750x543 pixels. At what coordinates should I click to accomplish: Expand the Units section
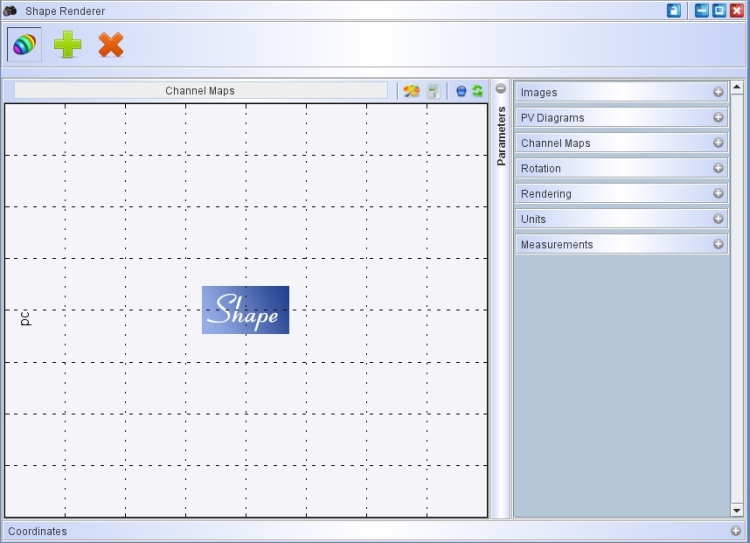coord(718,219)
